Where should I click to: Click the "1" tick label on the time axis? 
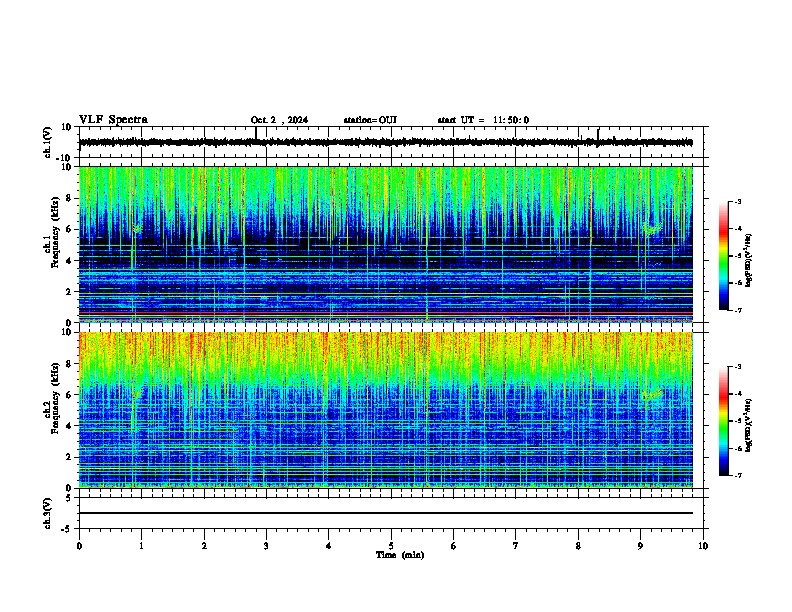141,546
